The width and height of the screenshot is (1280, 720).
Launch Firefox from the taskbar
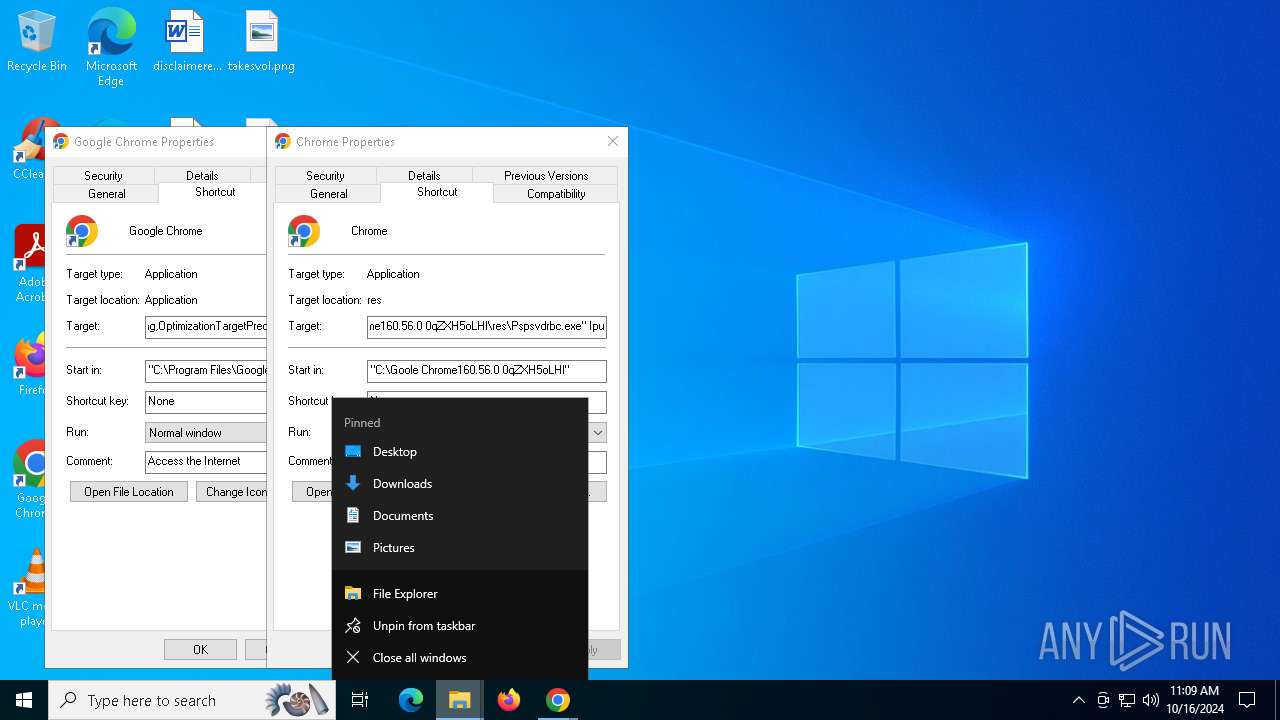point(509,700)
